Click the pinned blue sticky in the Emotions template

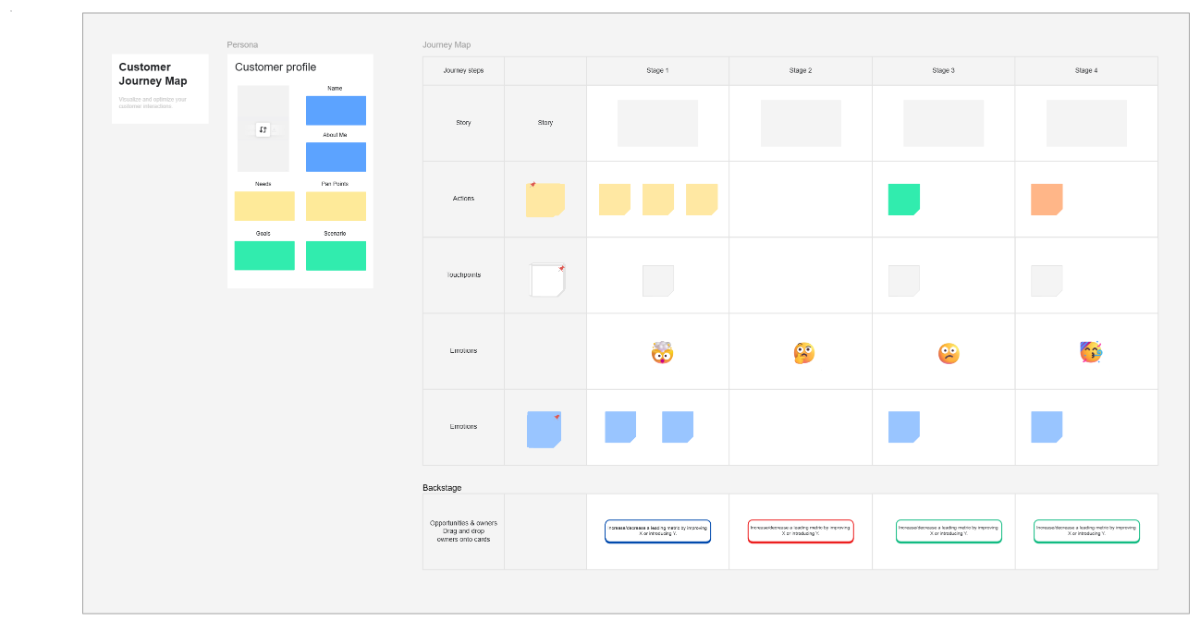pyautogui.click(x=543, y=427)
